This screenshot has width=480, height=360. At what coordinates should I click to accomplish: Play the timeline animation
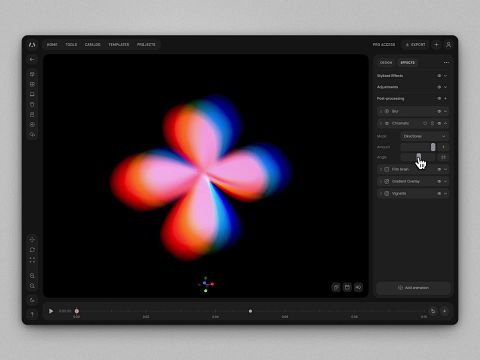coord(51,311)
